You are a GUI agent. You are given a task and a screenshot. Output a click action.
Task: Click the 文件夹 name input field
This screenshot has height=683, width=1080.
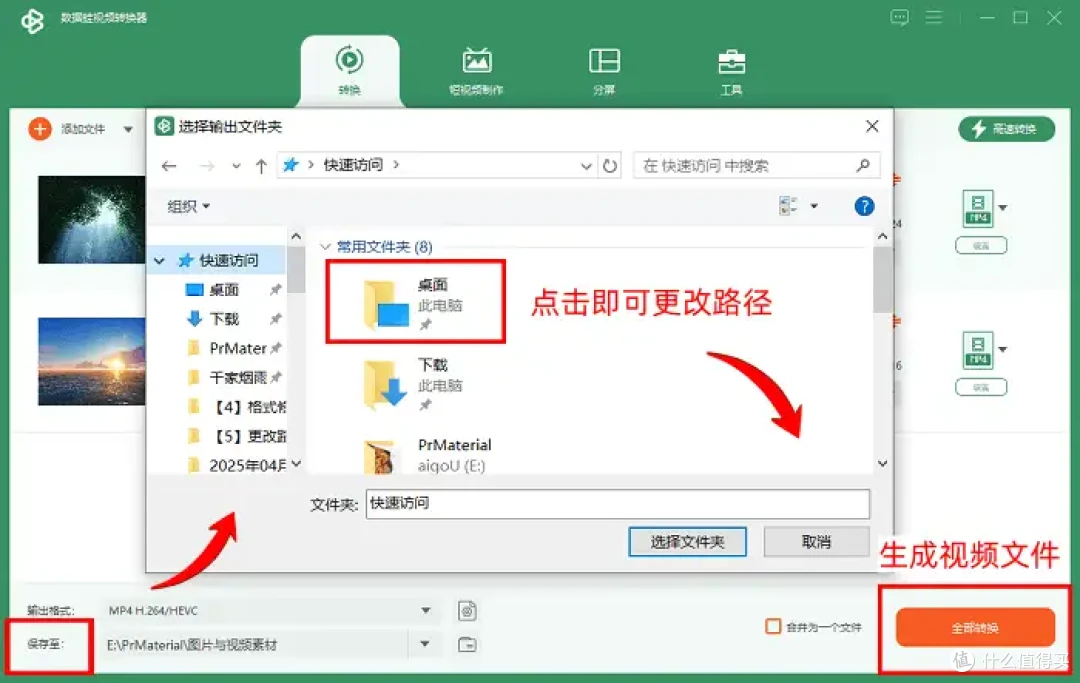pos(618,504)
